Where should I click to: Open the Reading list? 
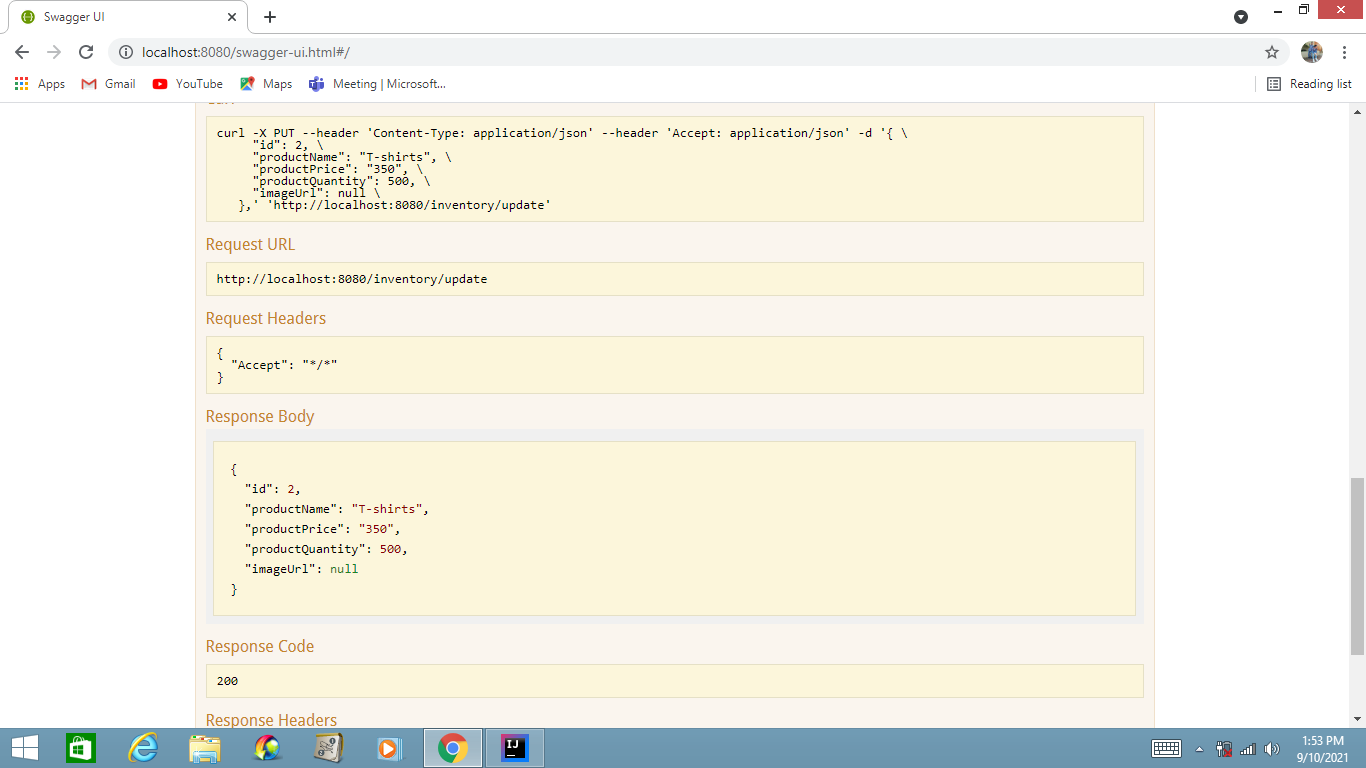(1309, 84)
